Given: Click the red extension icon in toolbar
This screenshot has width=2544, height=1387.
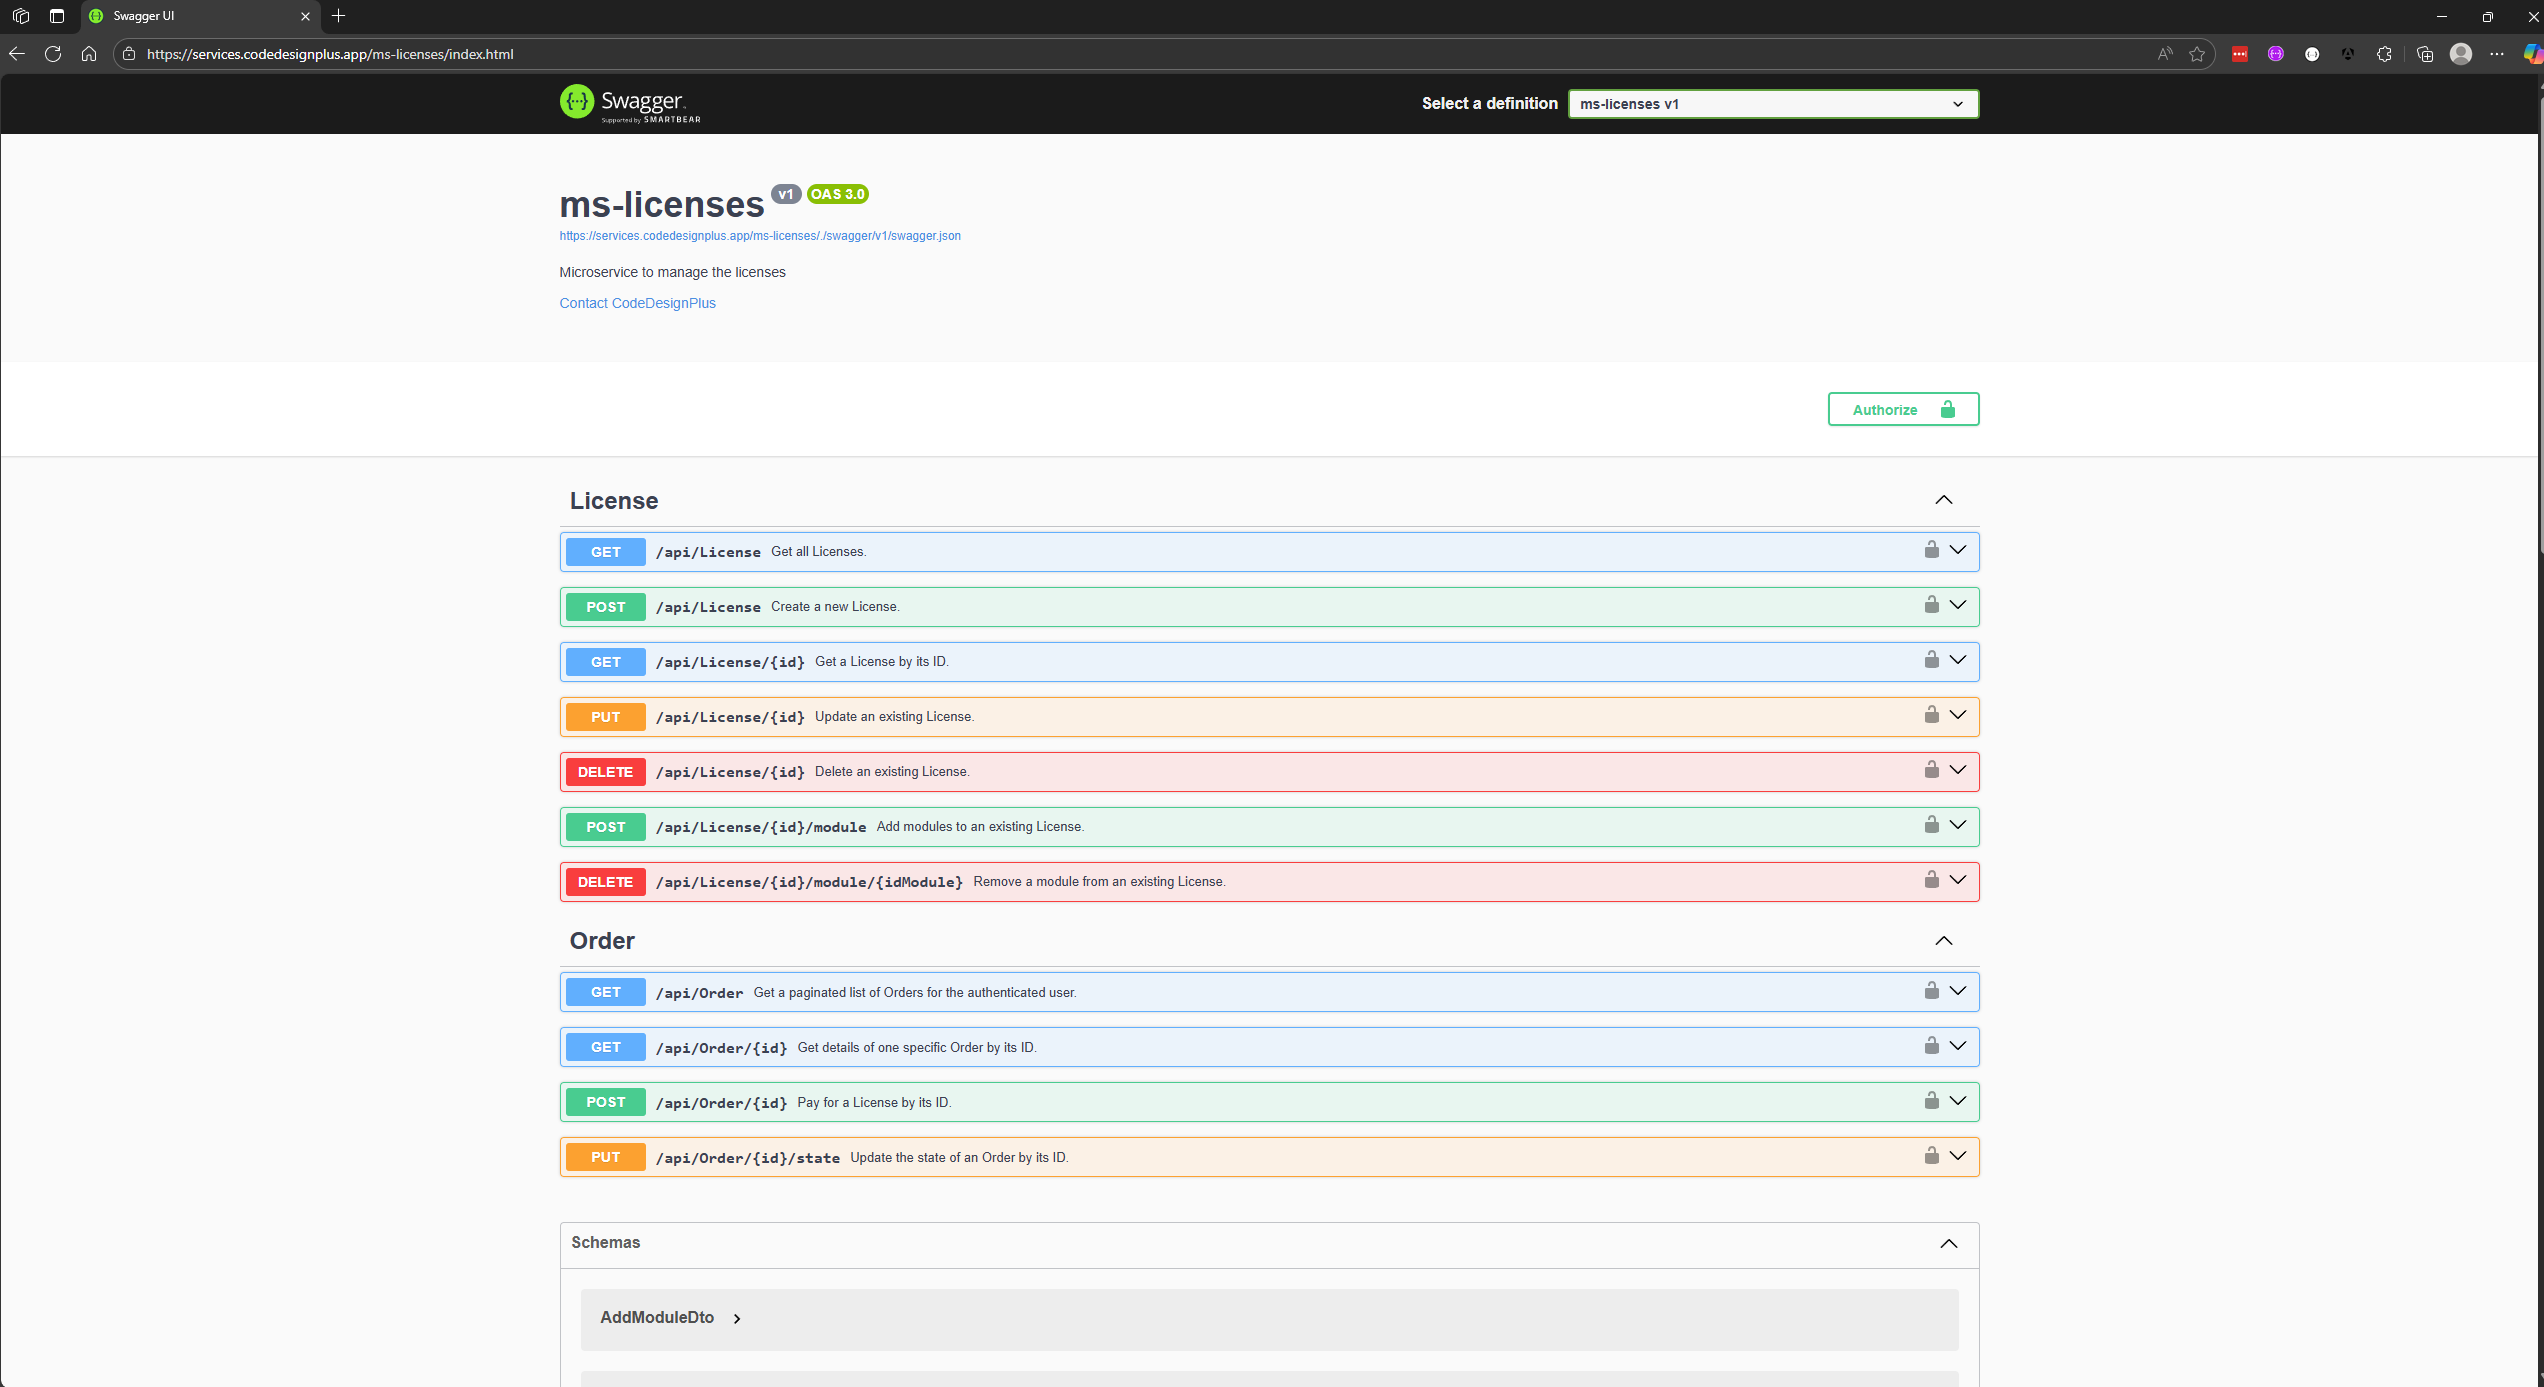Looking at the screenshot, I should [x=2240, y=54].
